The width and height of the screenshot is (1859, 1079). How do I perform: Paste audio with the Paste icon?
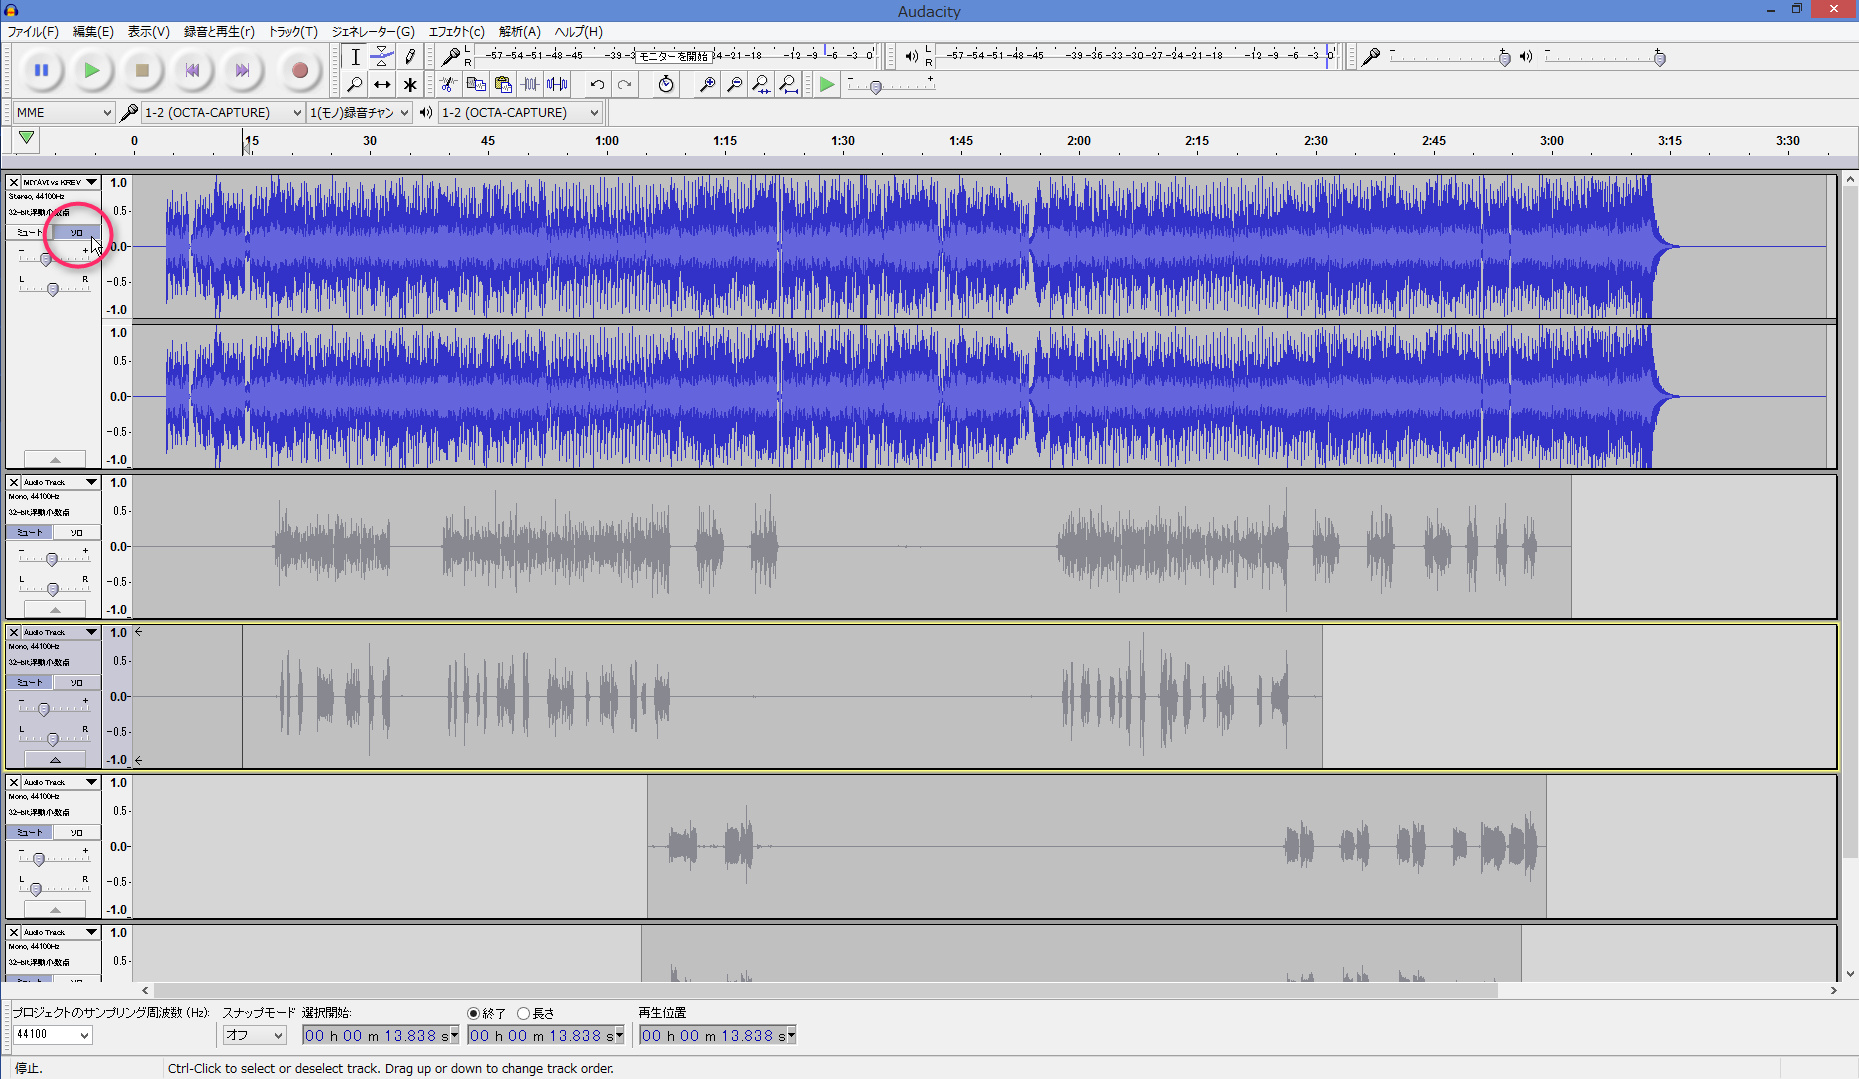[503, 85]
